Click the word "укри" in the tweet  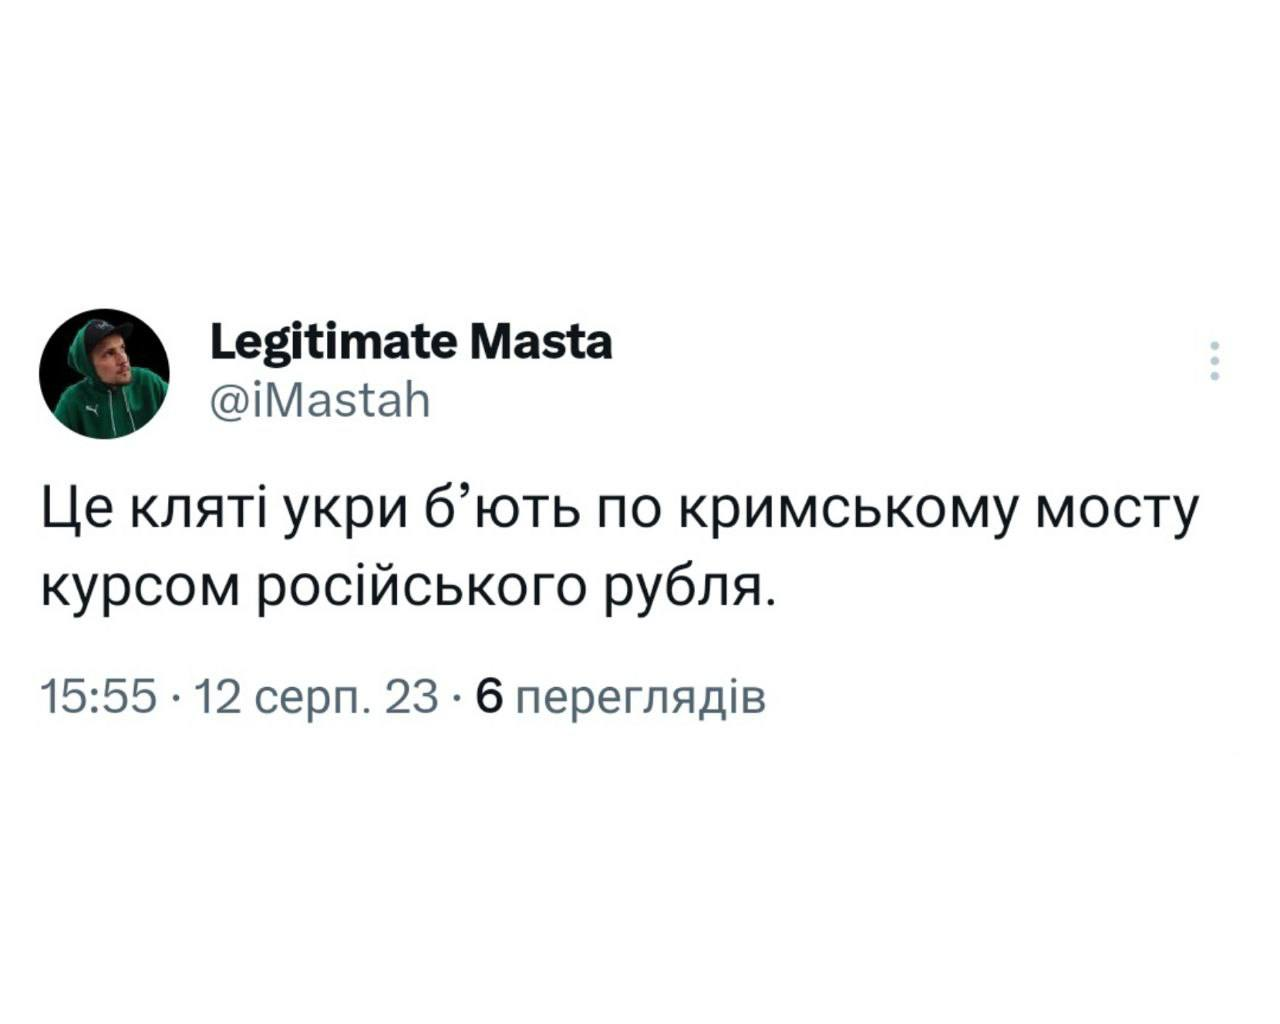click(334, 511)
